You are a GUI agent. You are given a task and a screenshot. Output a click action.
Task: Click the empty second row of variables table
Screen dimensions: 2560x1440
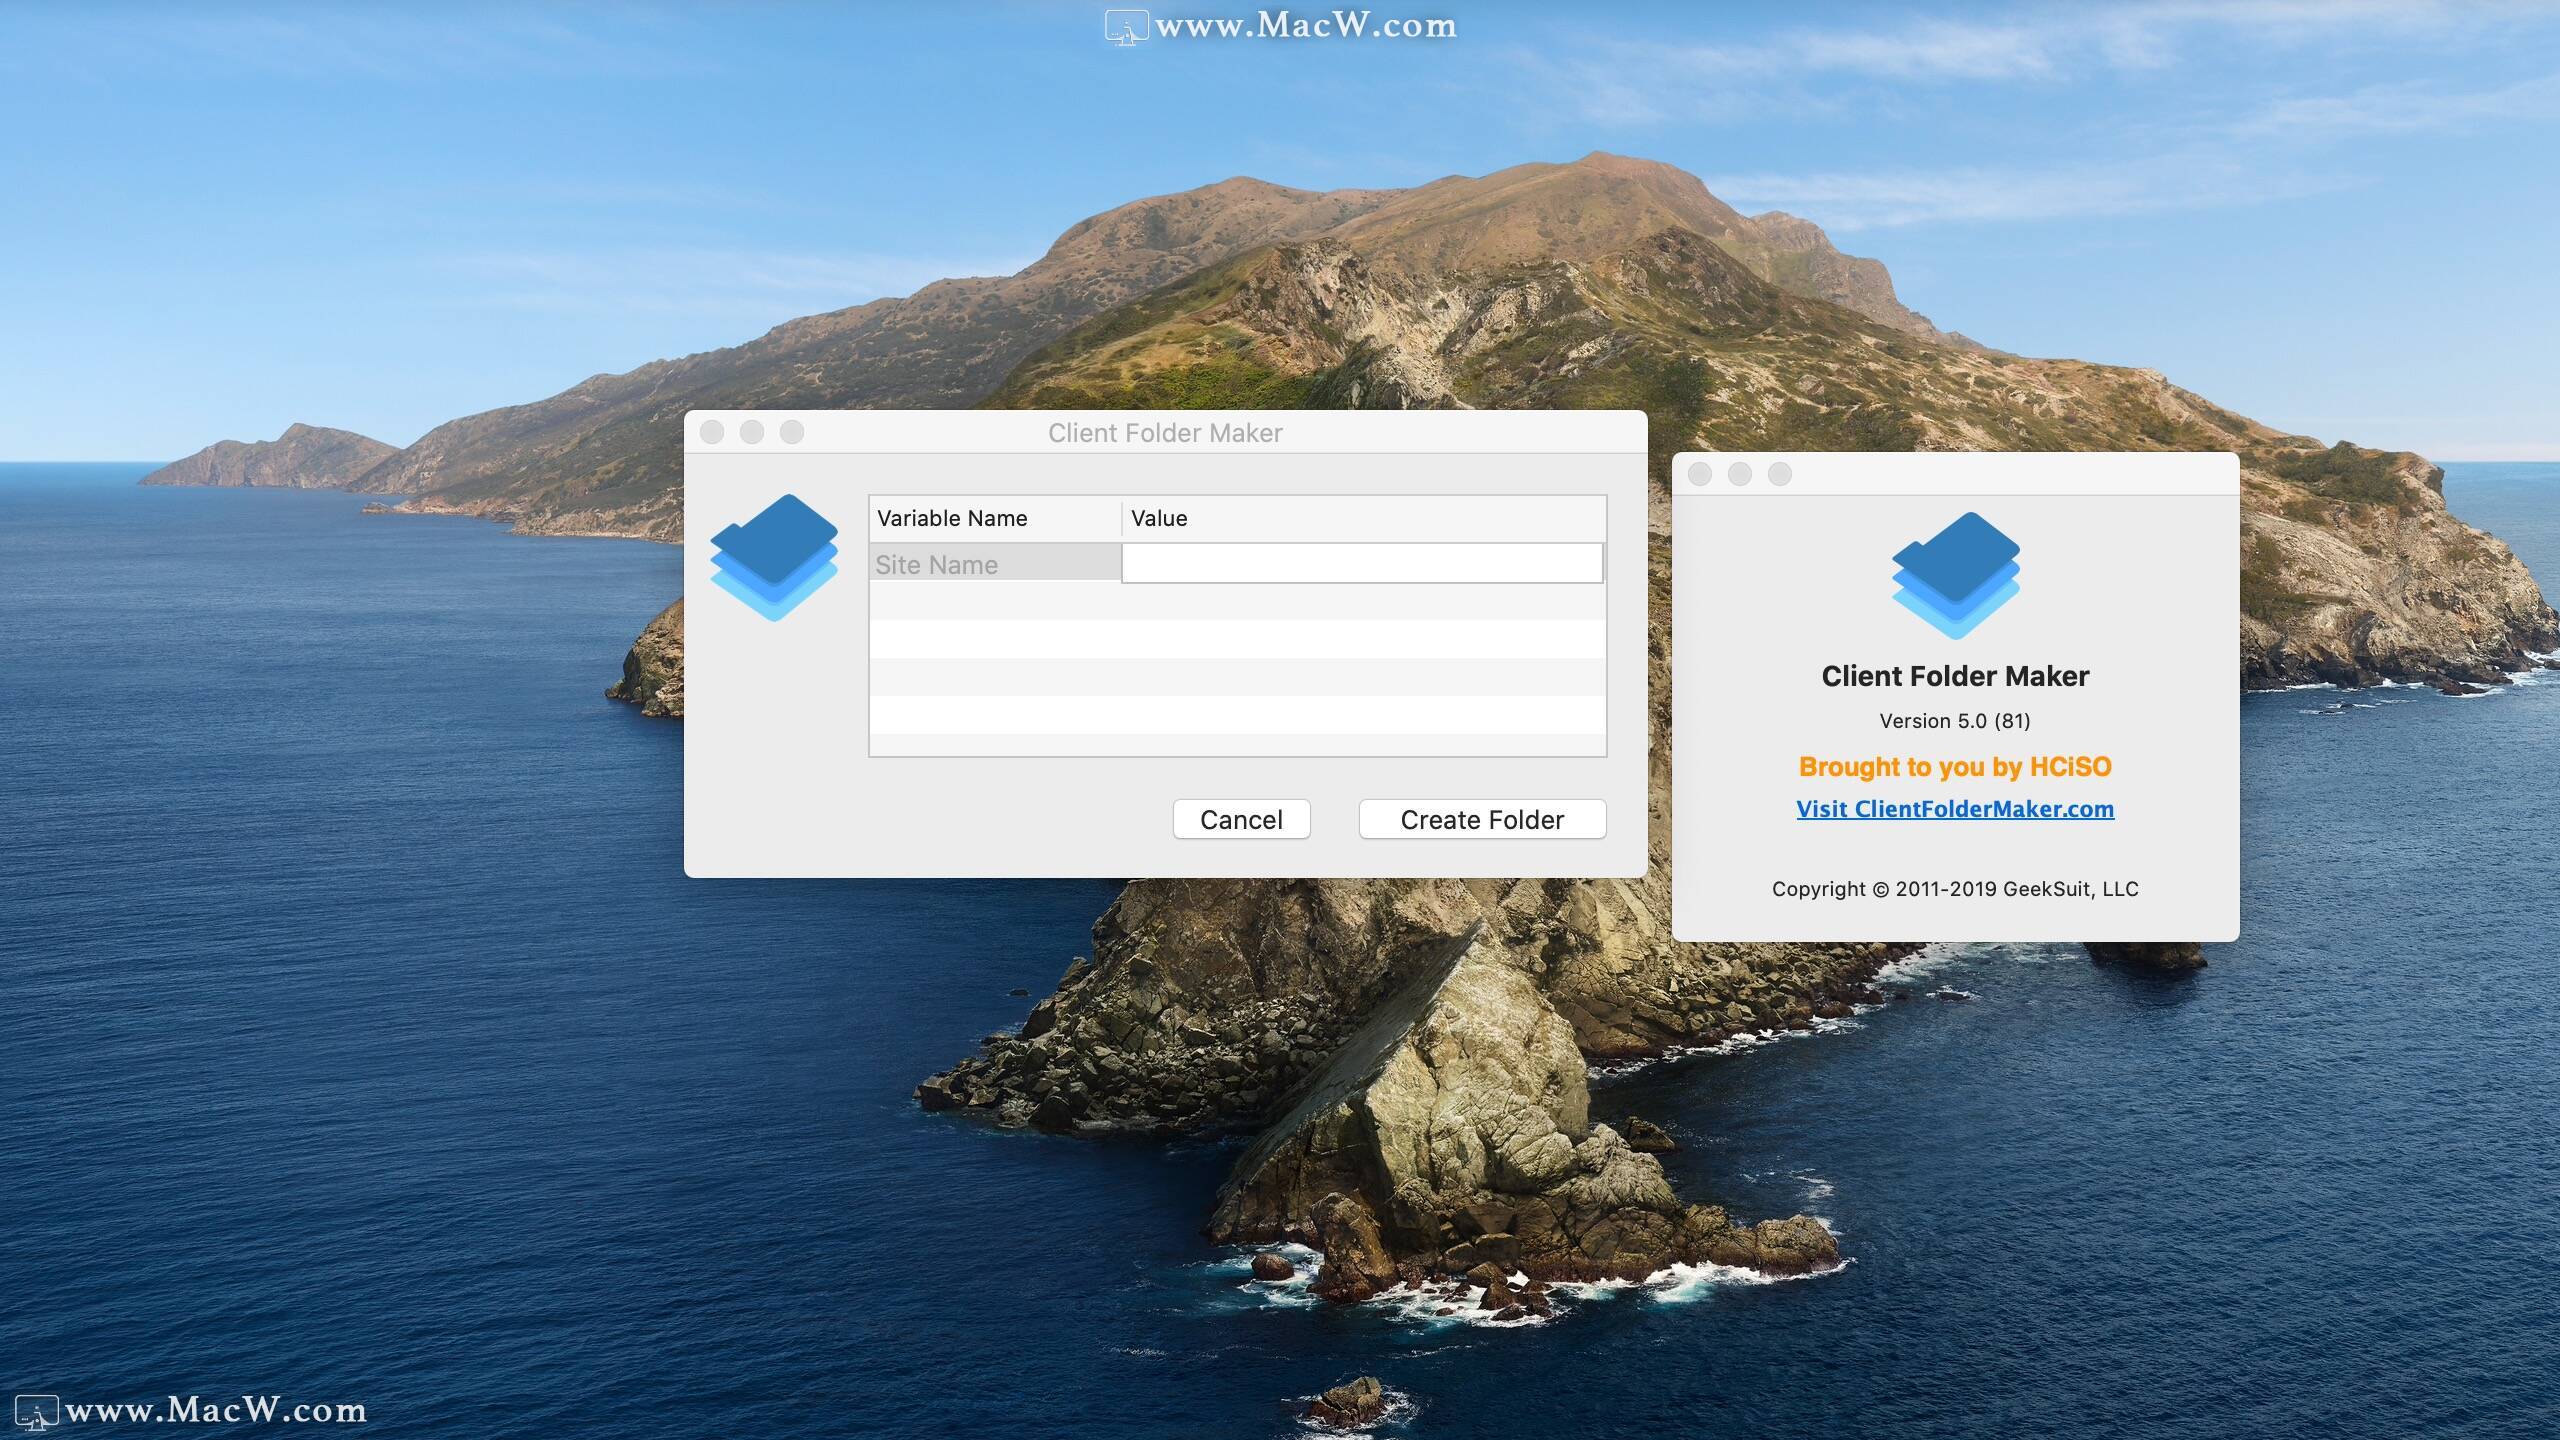click(1237, 602)
